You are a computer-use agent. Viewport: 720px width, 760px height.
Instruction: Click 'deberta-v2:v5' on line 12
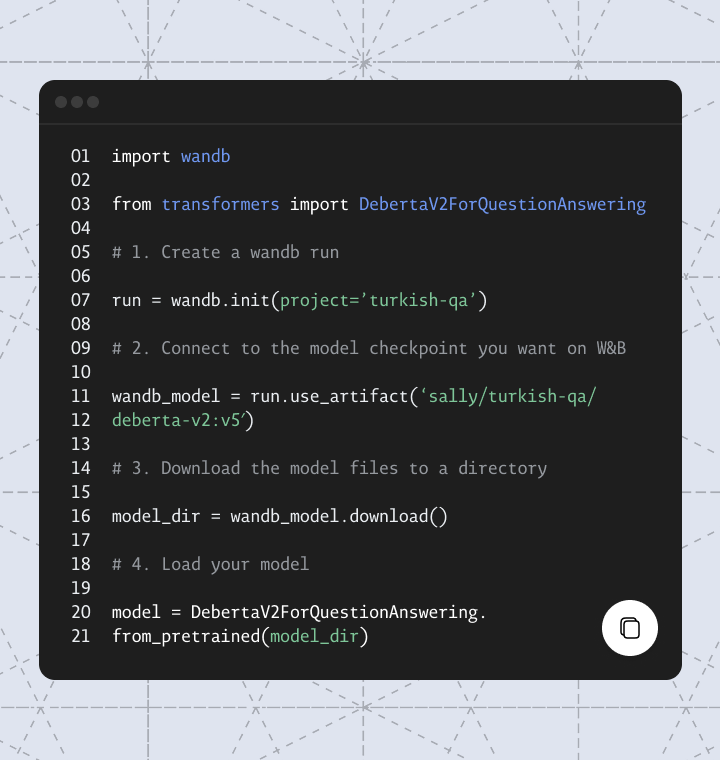pyautogui.click(x=176, y=420)
